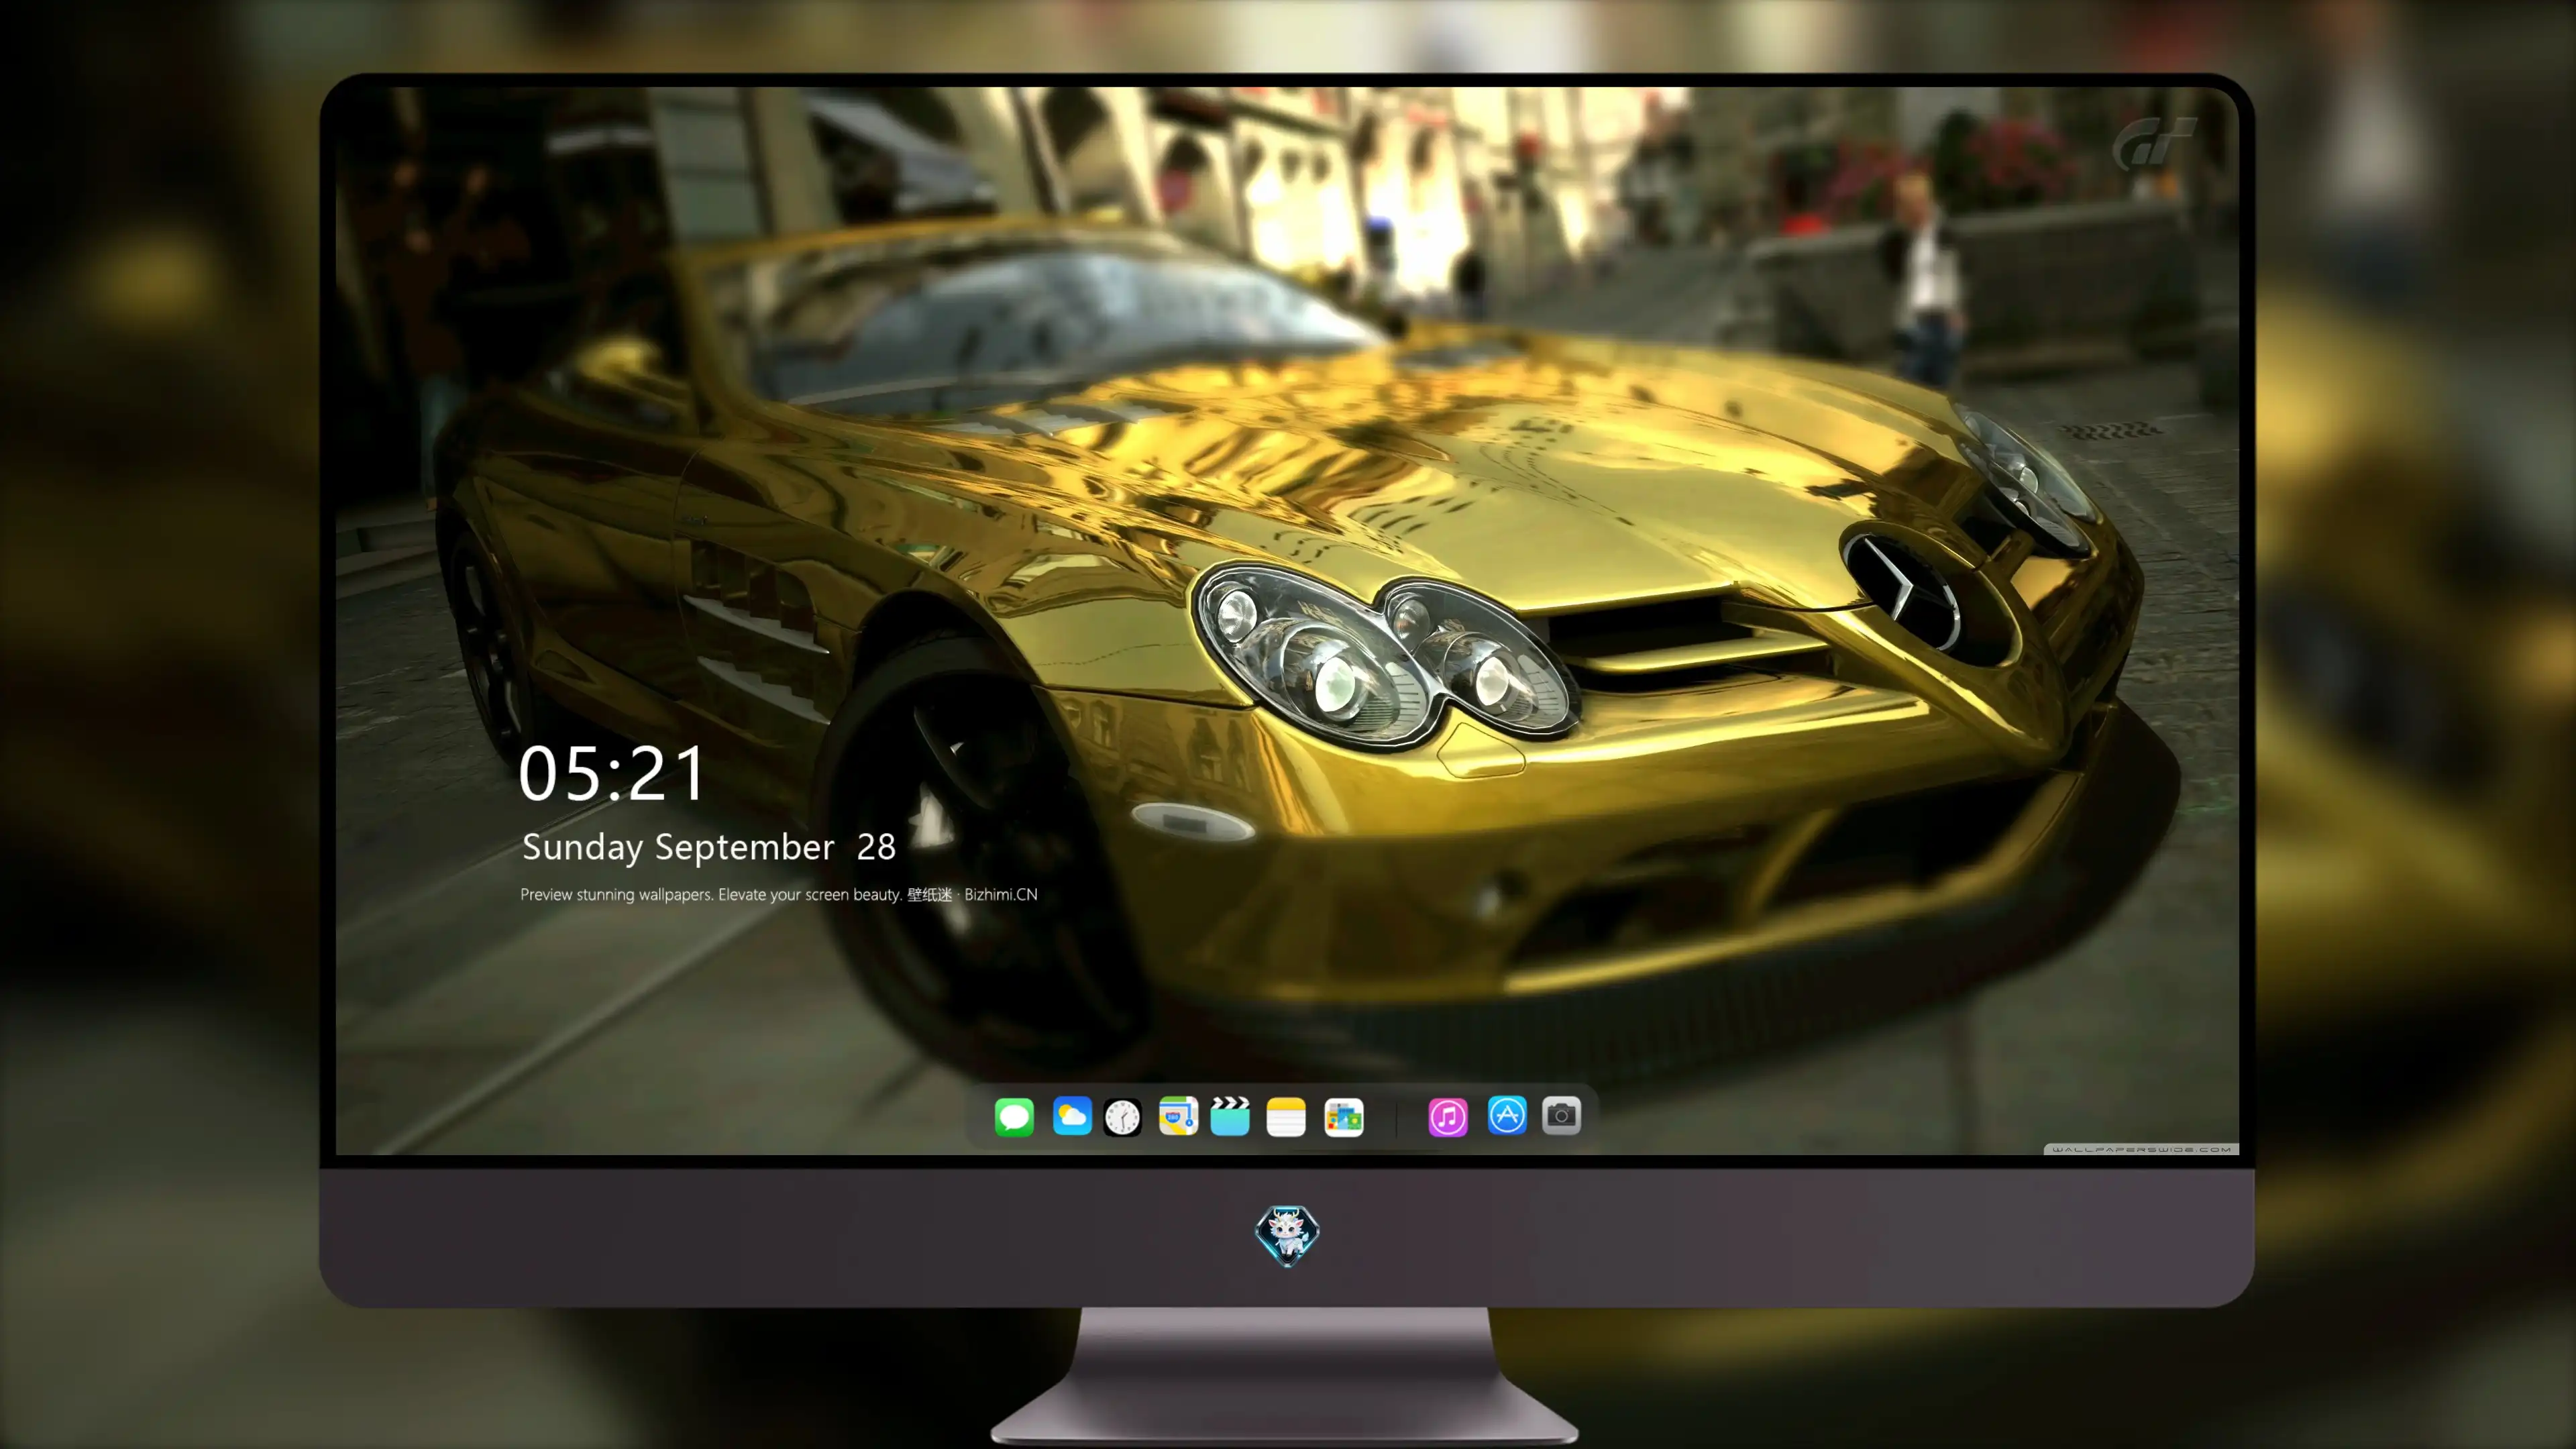Open the clapperboard Videos app icon
This screenshot has height=1449, width=2576.
coord(1230,1116)
